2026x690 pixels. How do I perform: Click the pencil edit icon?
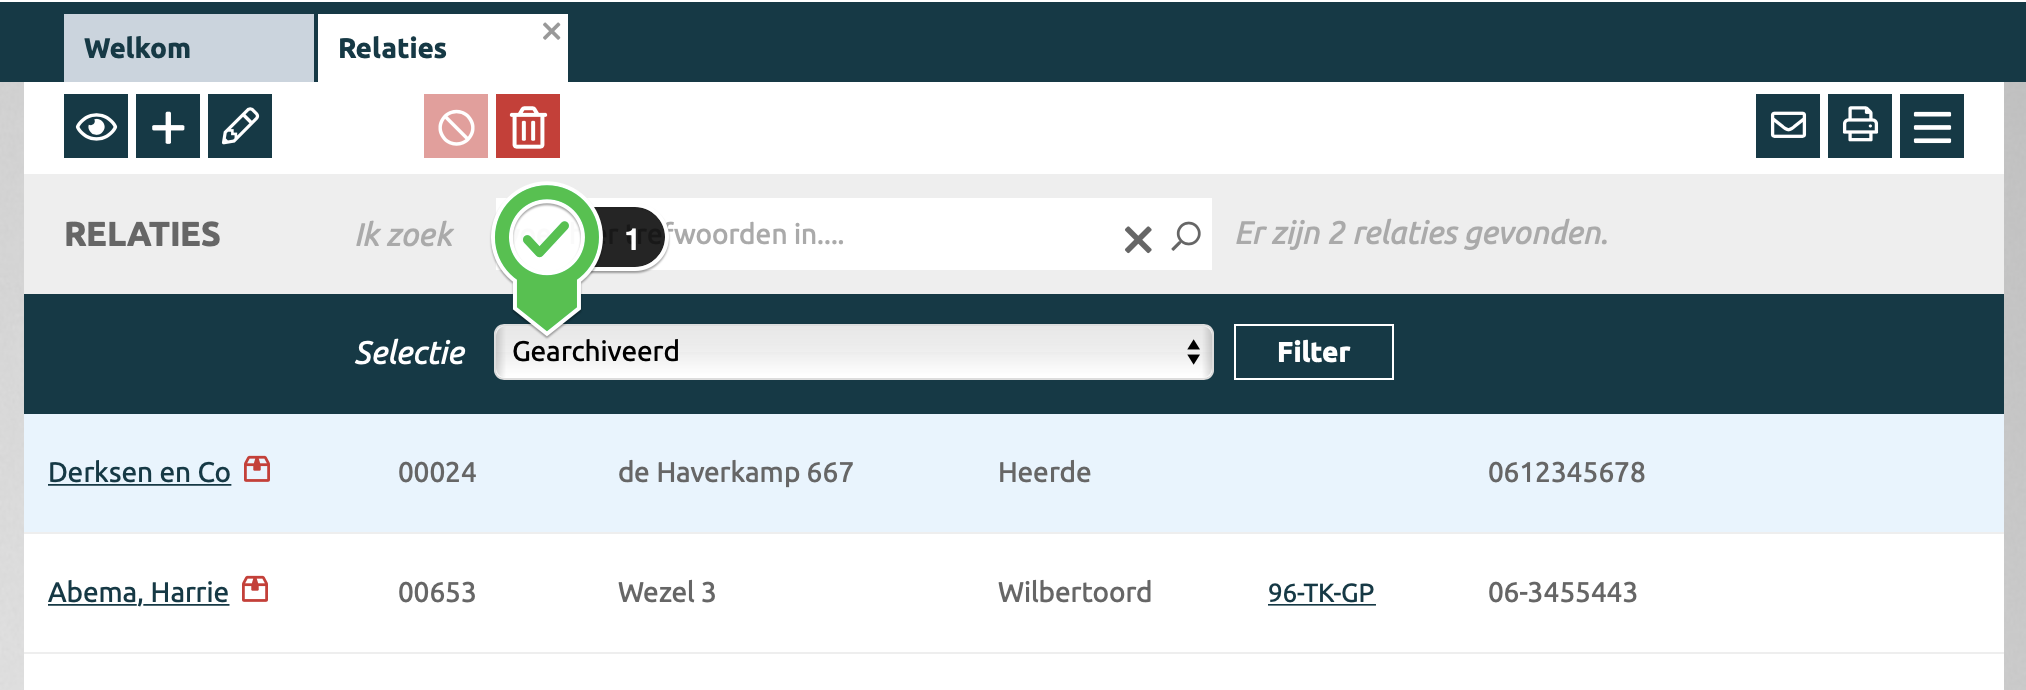click(240, 126)
